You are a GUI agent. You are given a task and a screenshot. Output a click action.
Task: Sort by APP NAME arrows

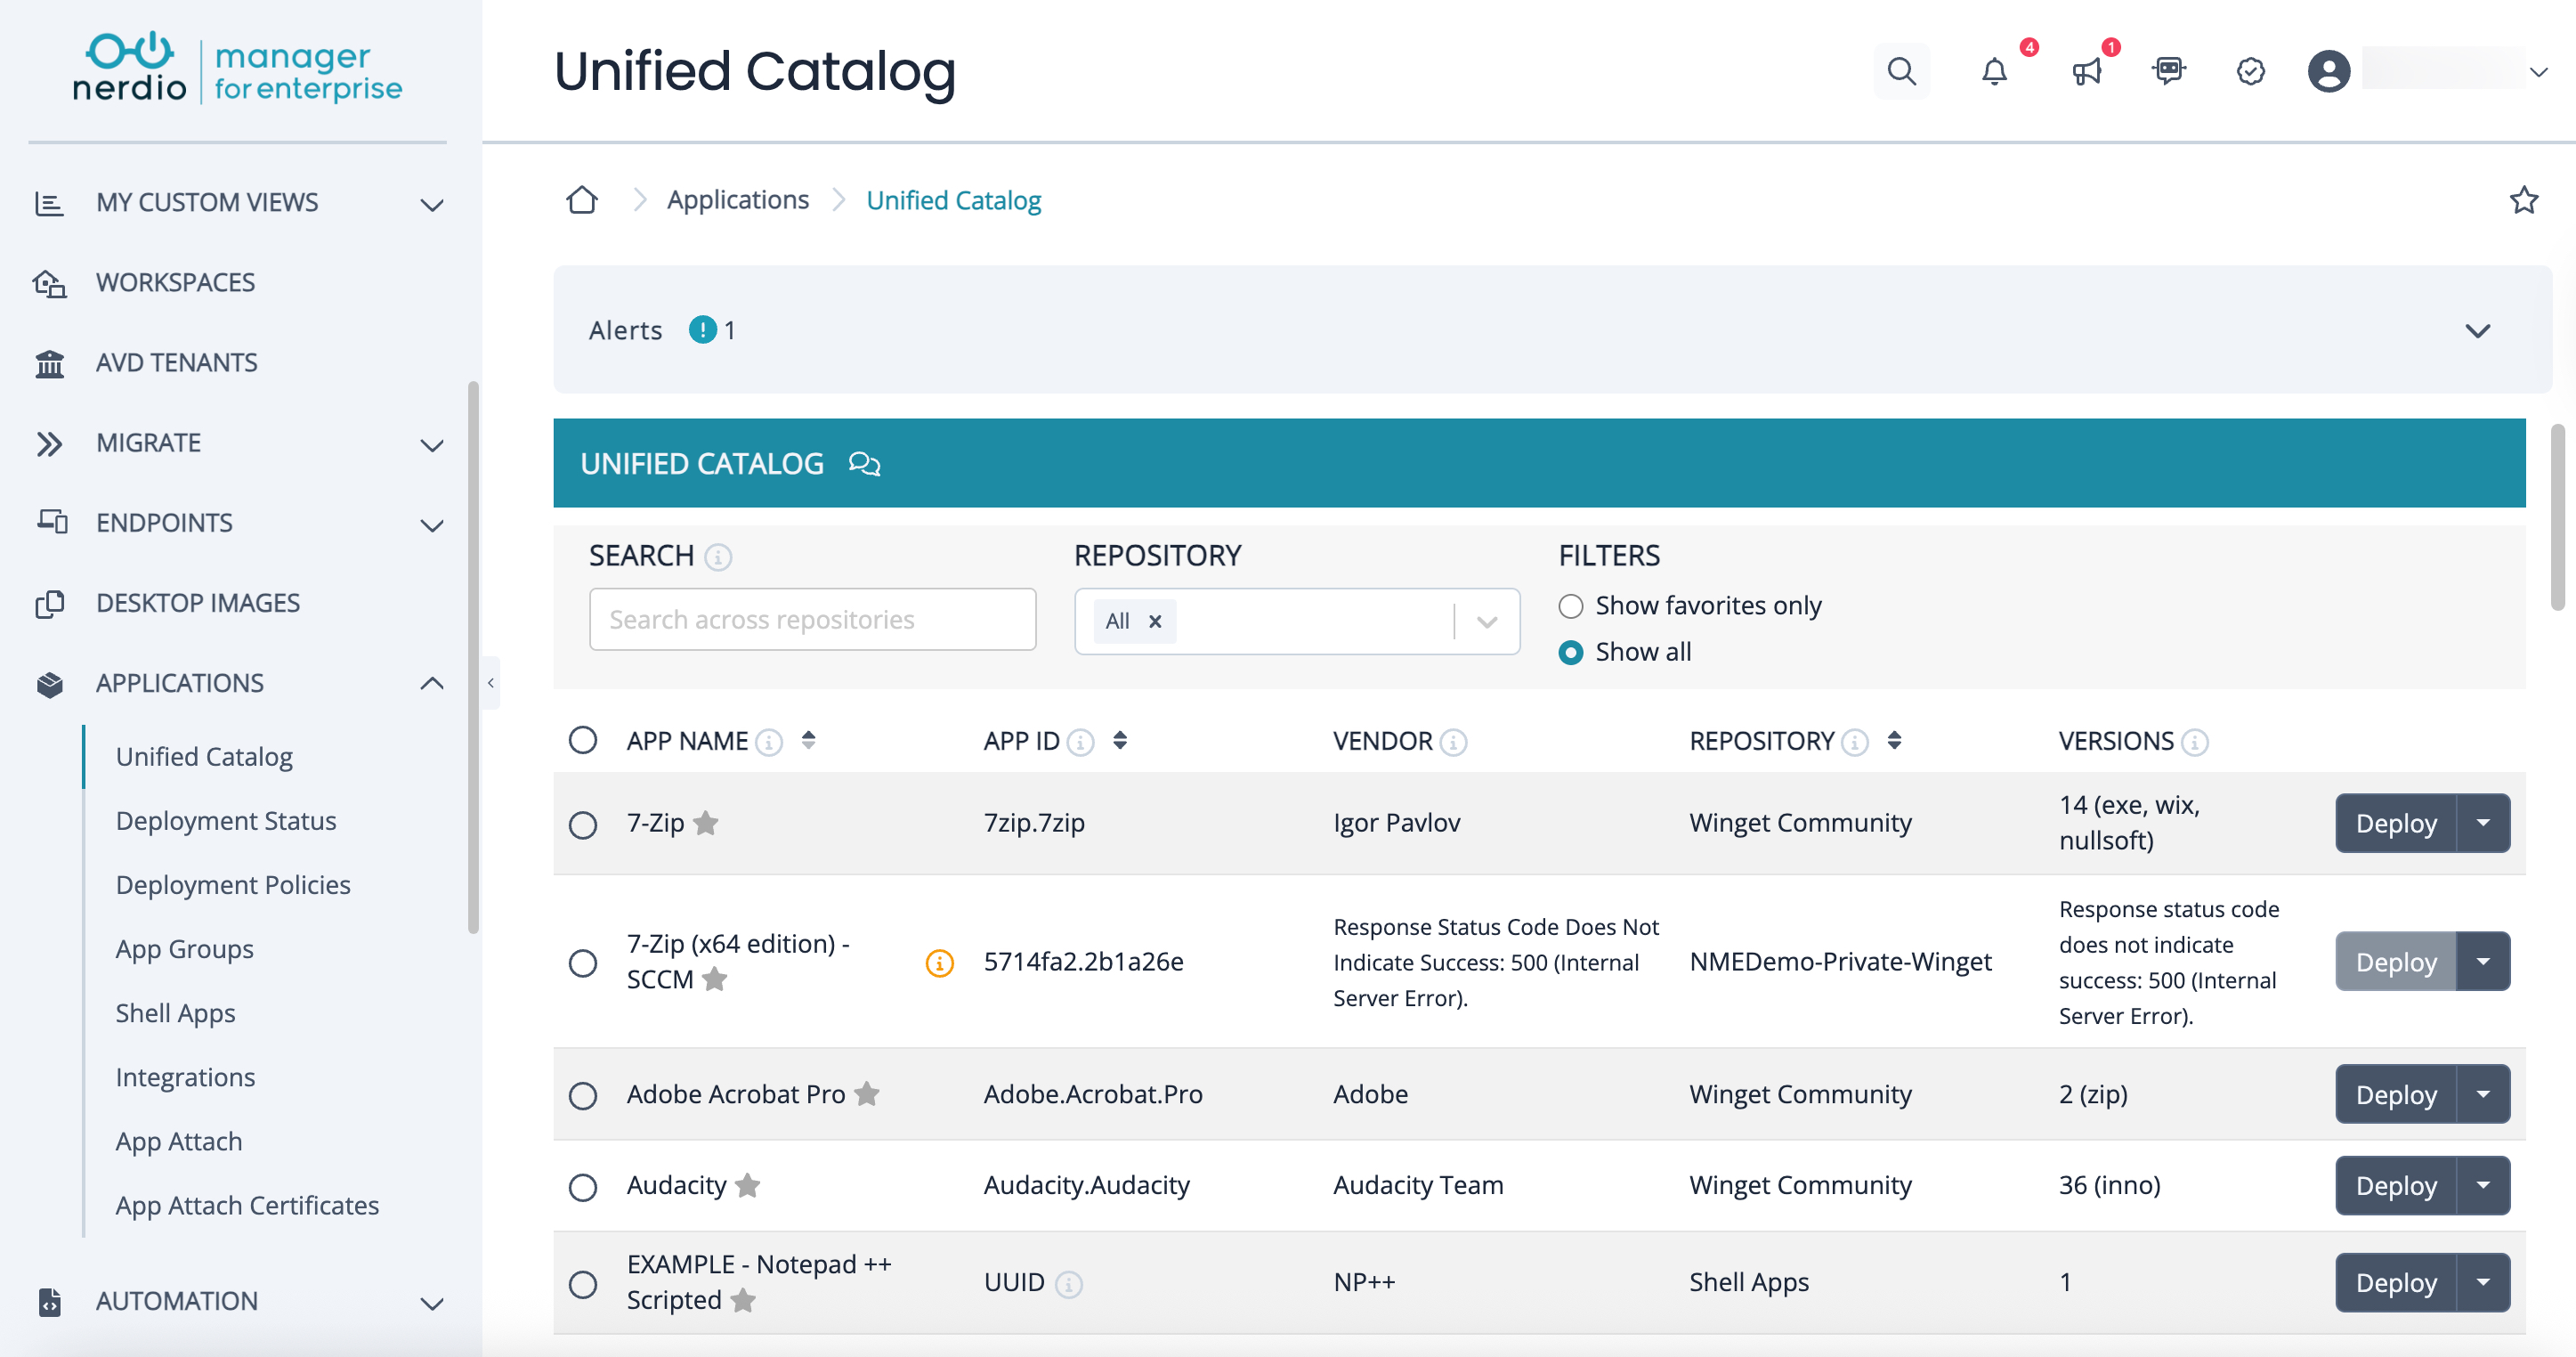tap(808, 740)
